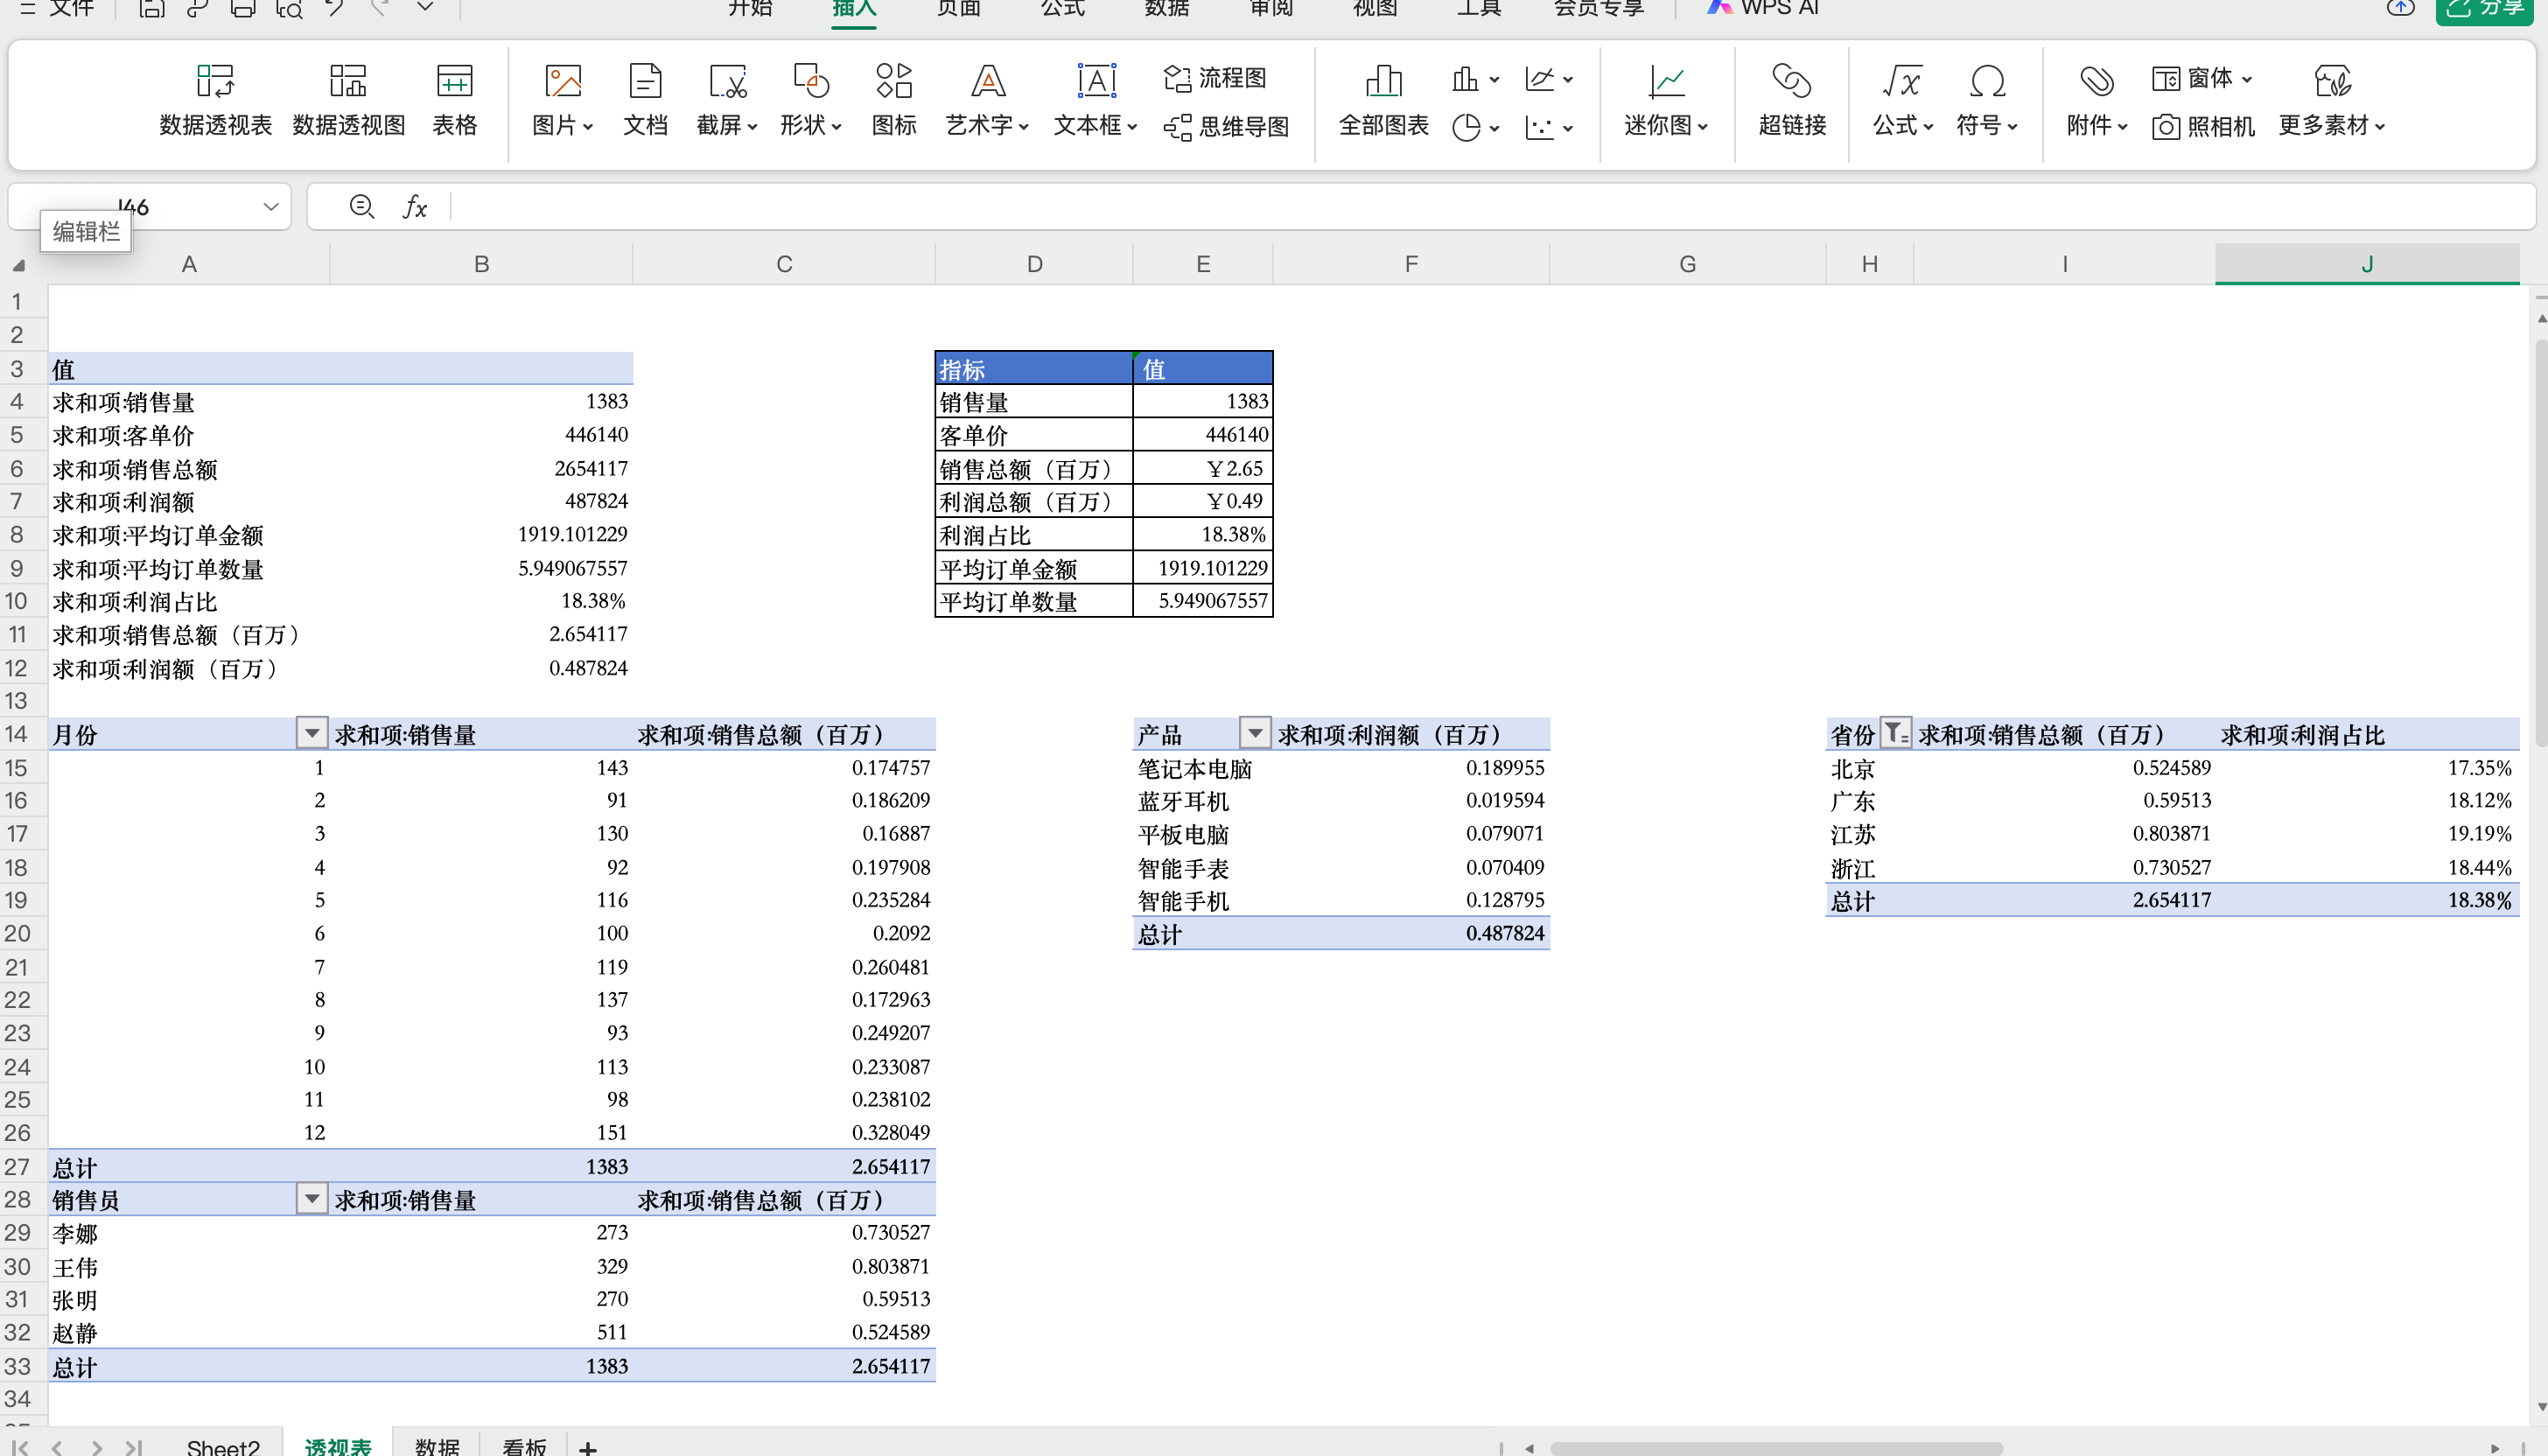Viewport: 2548px width, 1456px height.
Task: Click the formula bar input field
Action: (1400, 207)
